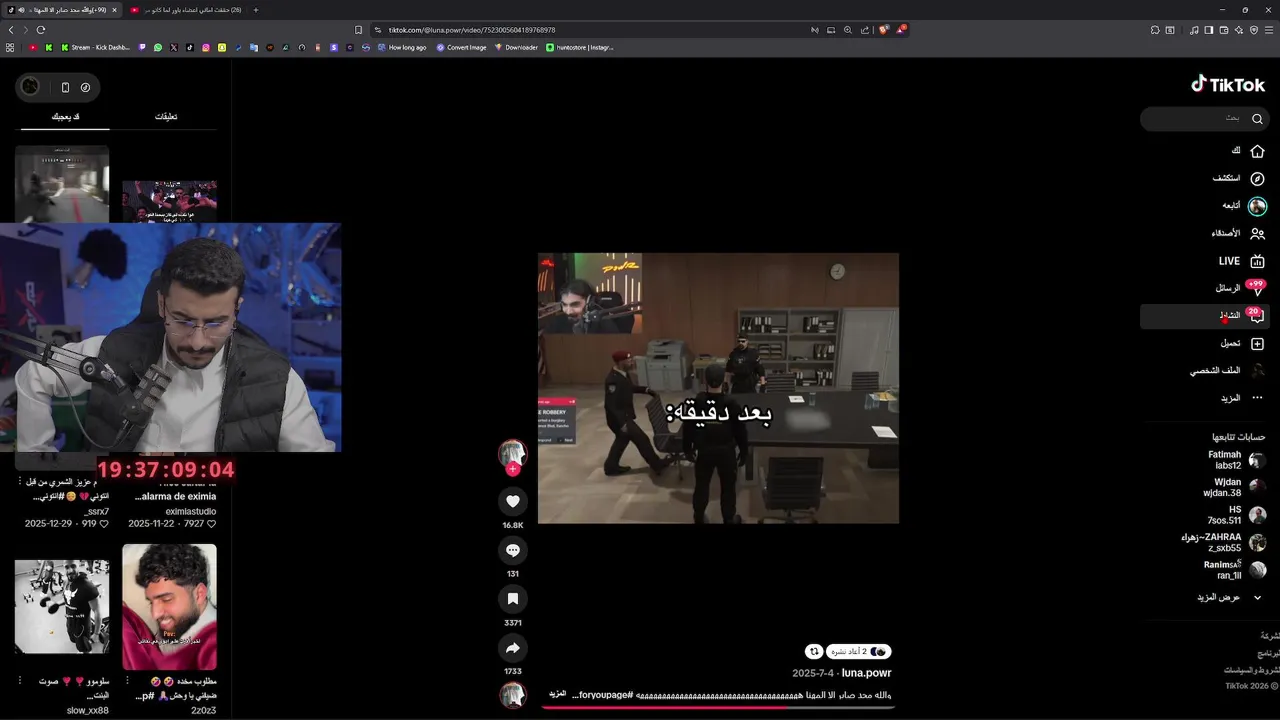Viewport: 1280px width, 720px height.
Task: Share the video (1733 shares)
Action: point(513,647)
